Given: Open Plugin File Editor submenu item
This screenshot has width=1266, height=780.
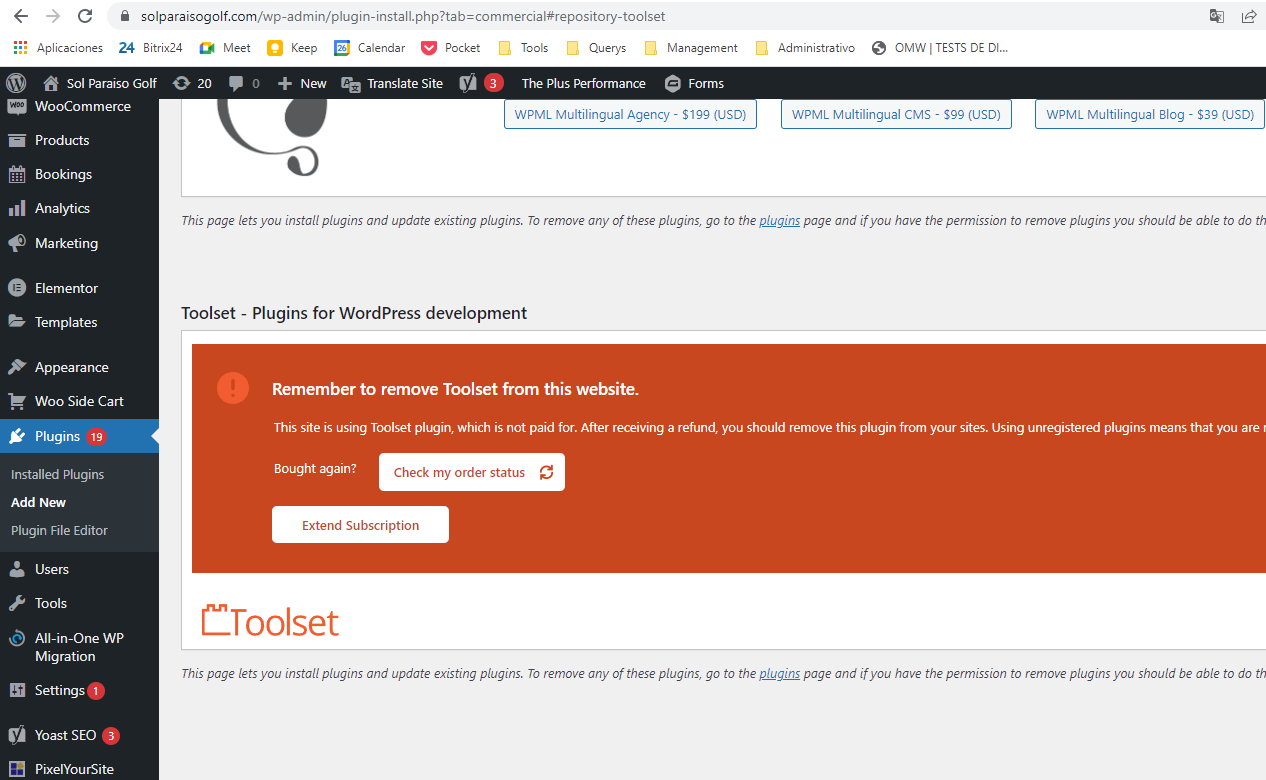Looking at the screenshot, I should point(59,530).
